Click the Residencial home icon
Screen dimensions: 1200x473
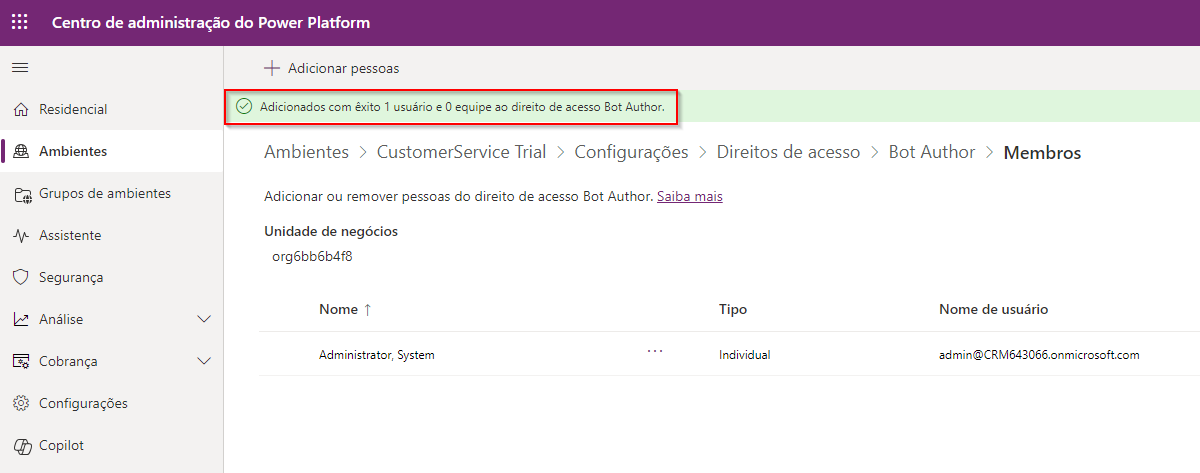[x=21, y=109]
